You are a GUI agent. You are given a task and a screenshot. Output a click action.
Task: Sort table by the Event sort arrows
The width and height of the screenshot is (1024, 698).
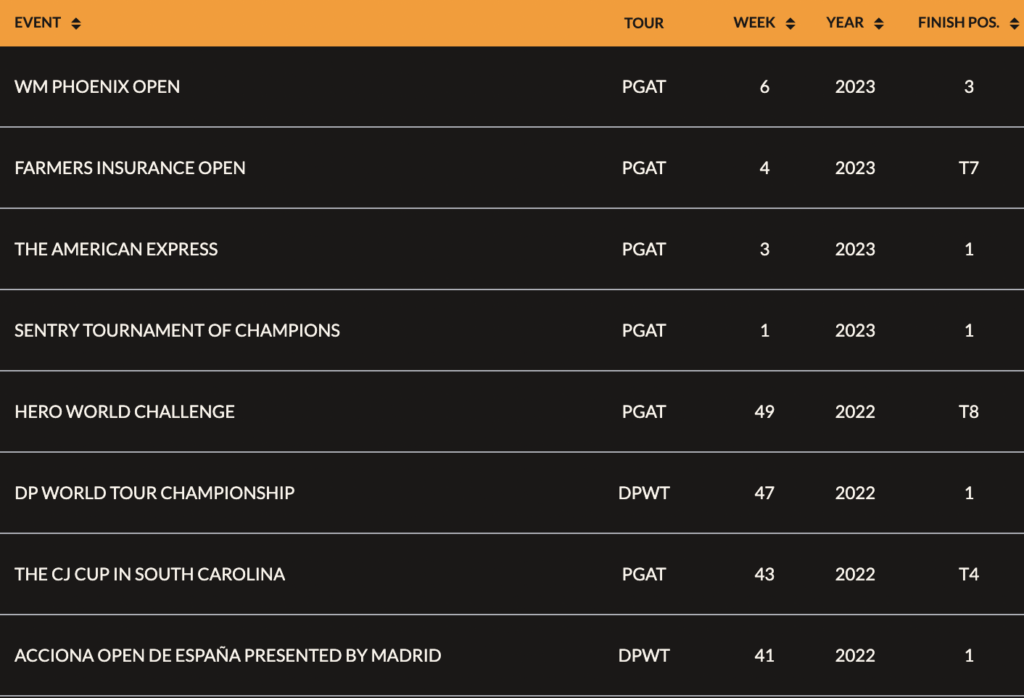coord(76,24)
